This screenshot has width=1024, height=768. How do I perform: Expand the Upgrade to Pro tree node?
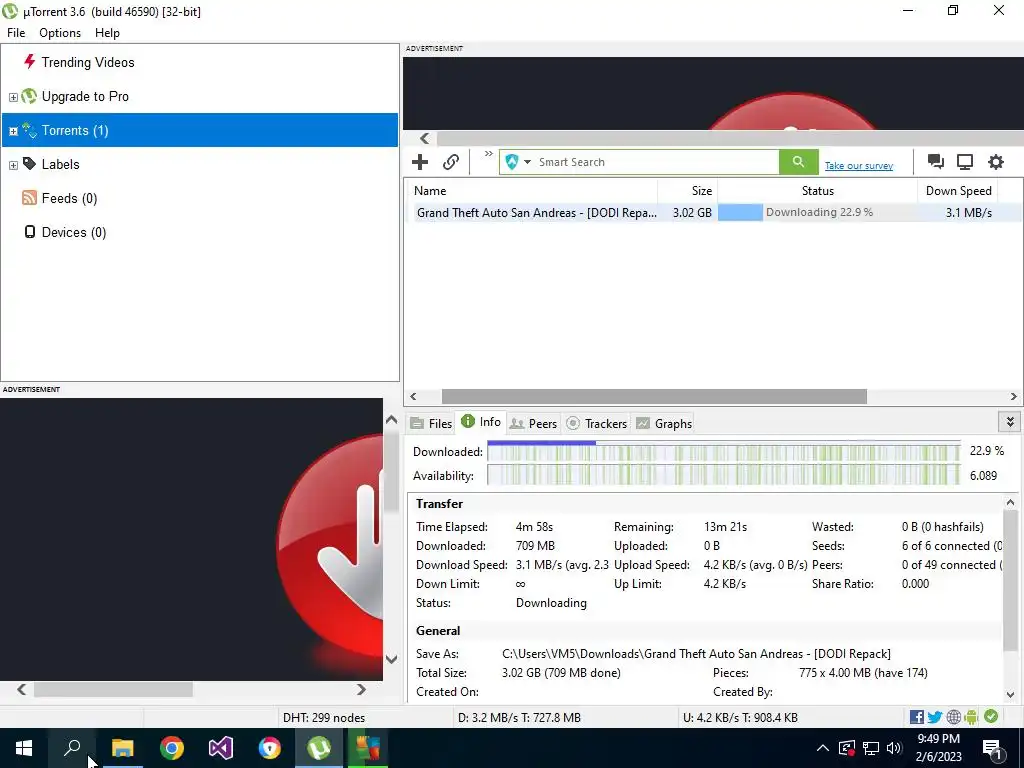point(13,97)
